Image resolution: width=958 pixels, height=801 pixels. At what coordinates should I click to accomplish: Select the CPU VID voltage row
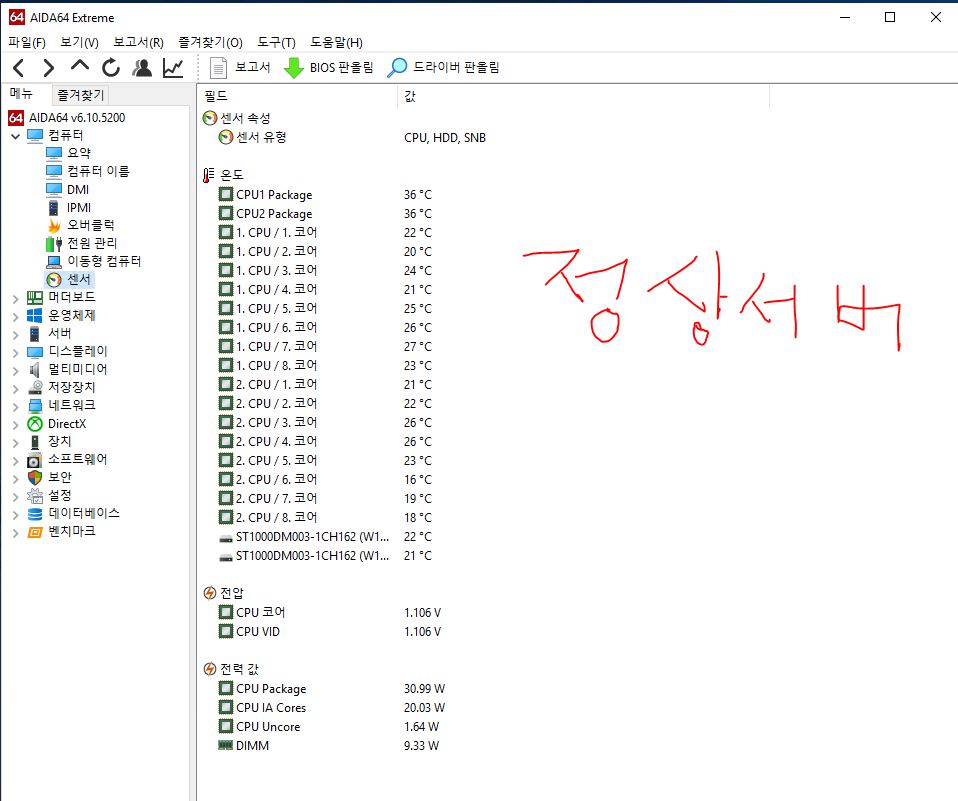pyautogui.click(x=330, y=632)
